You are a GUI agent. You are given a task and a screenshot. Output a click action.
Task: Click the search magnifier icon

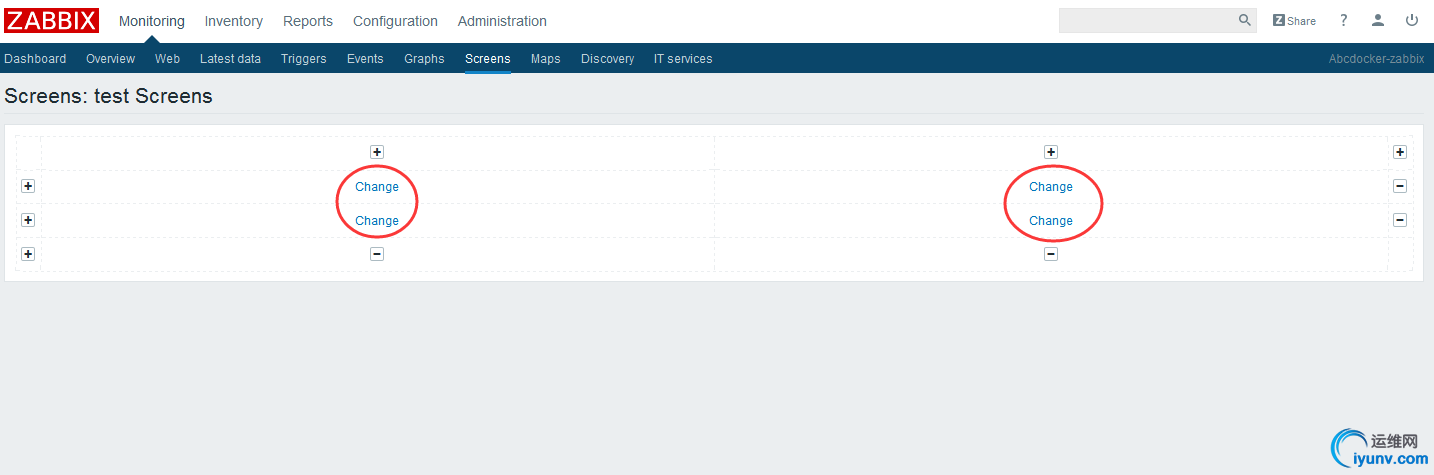tap(1245, 20)
